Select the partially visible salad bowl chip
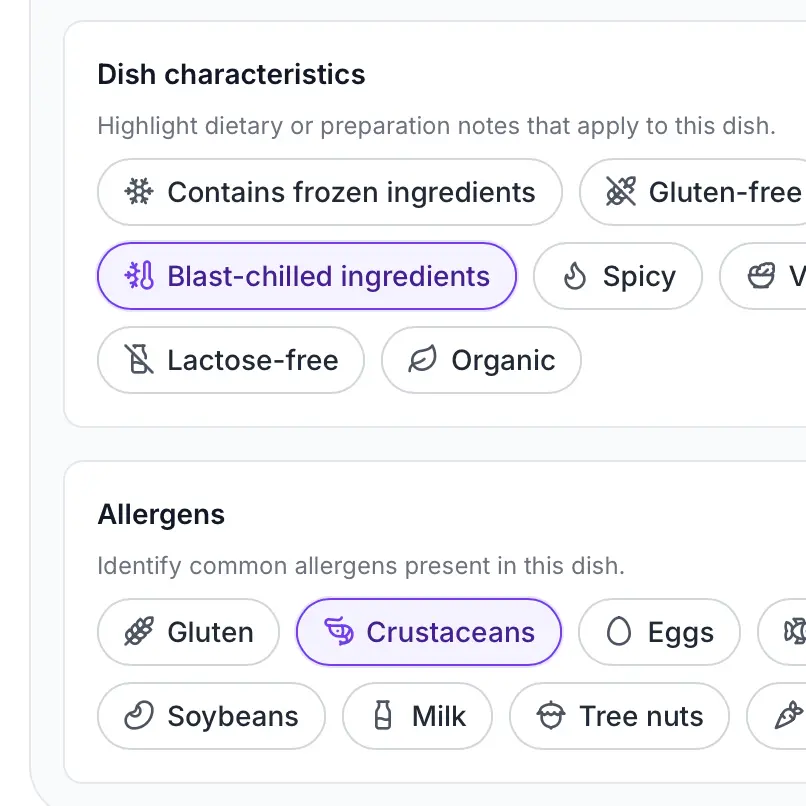The image size is (806, 806). 770,276
